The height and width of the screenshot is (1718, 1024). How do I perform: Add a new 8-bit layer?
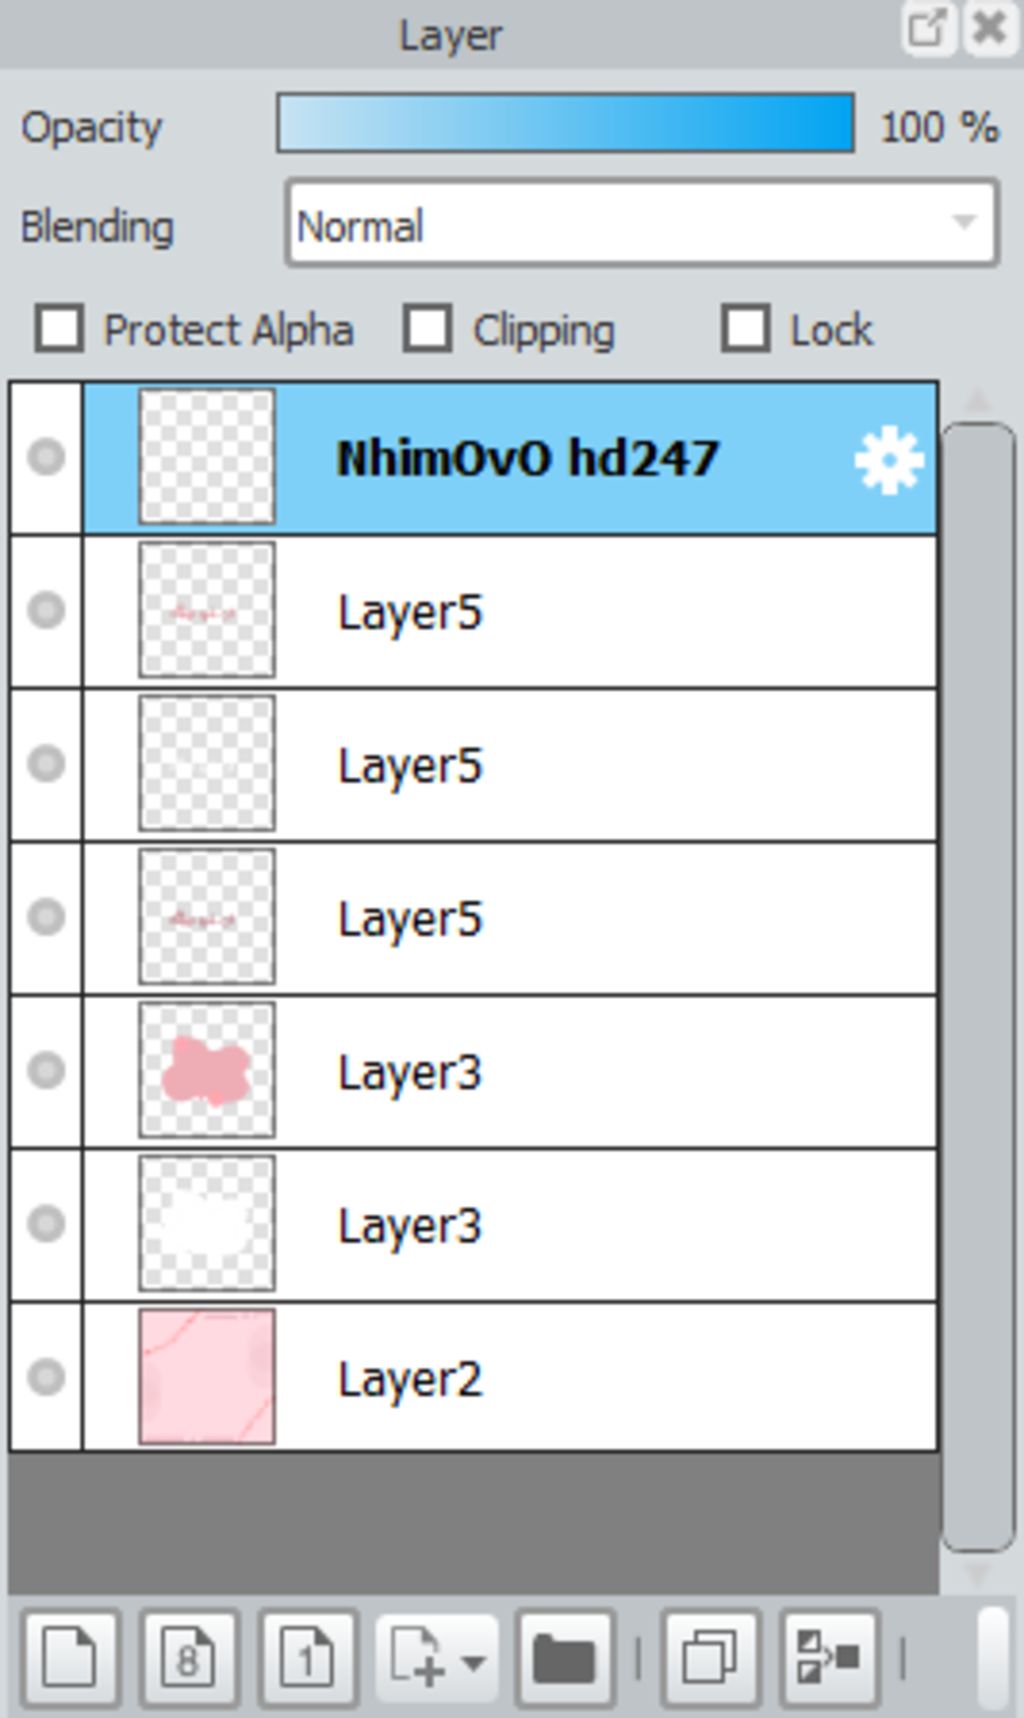pyautogui.click(x=188, y=1658)
